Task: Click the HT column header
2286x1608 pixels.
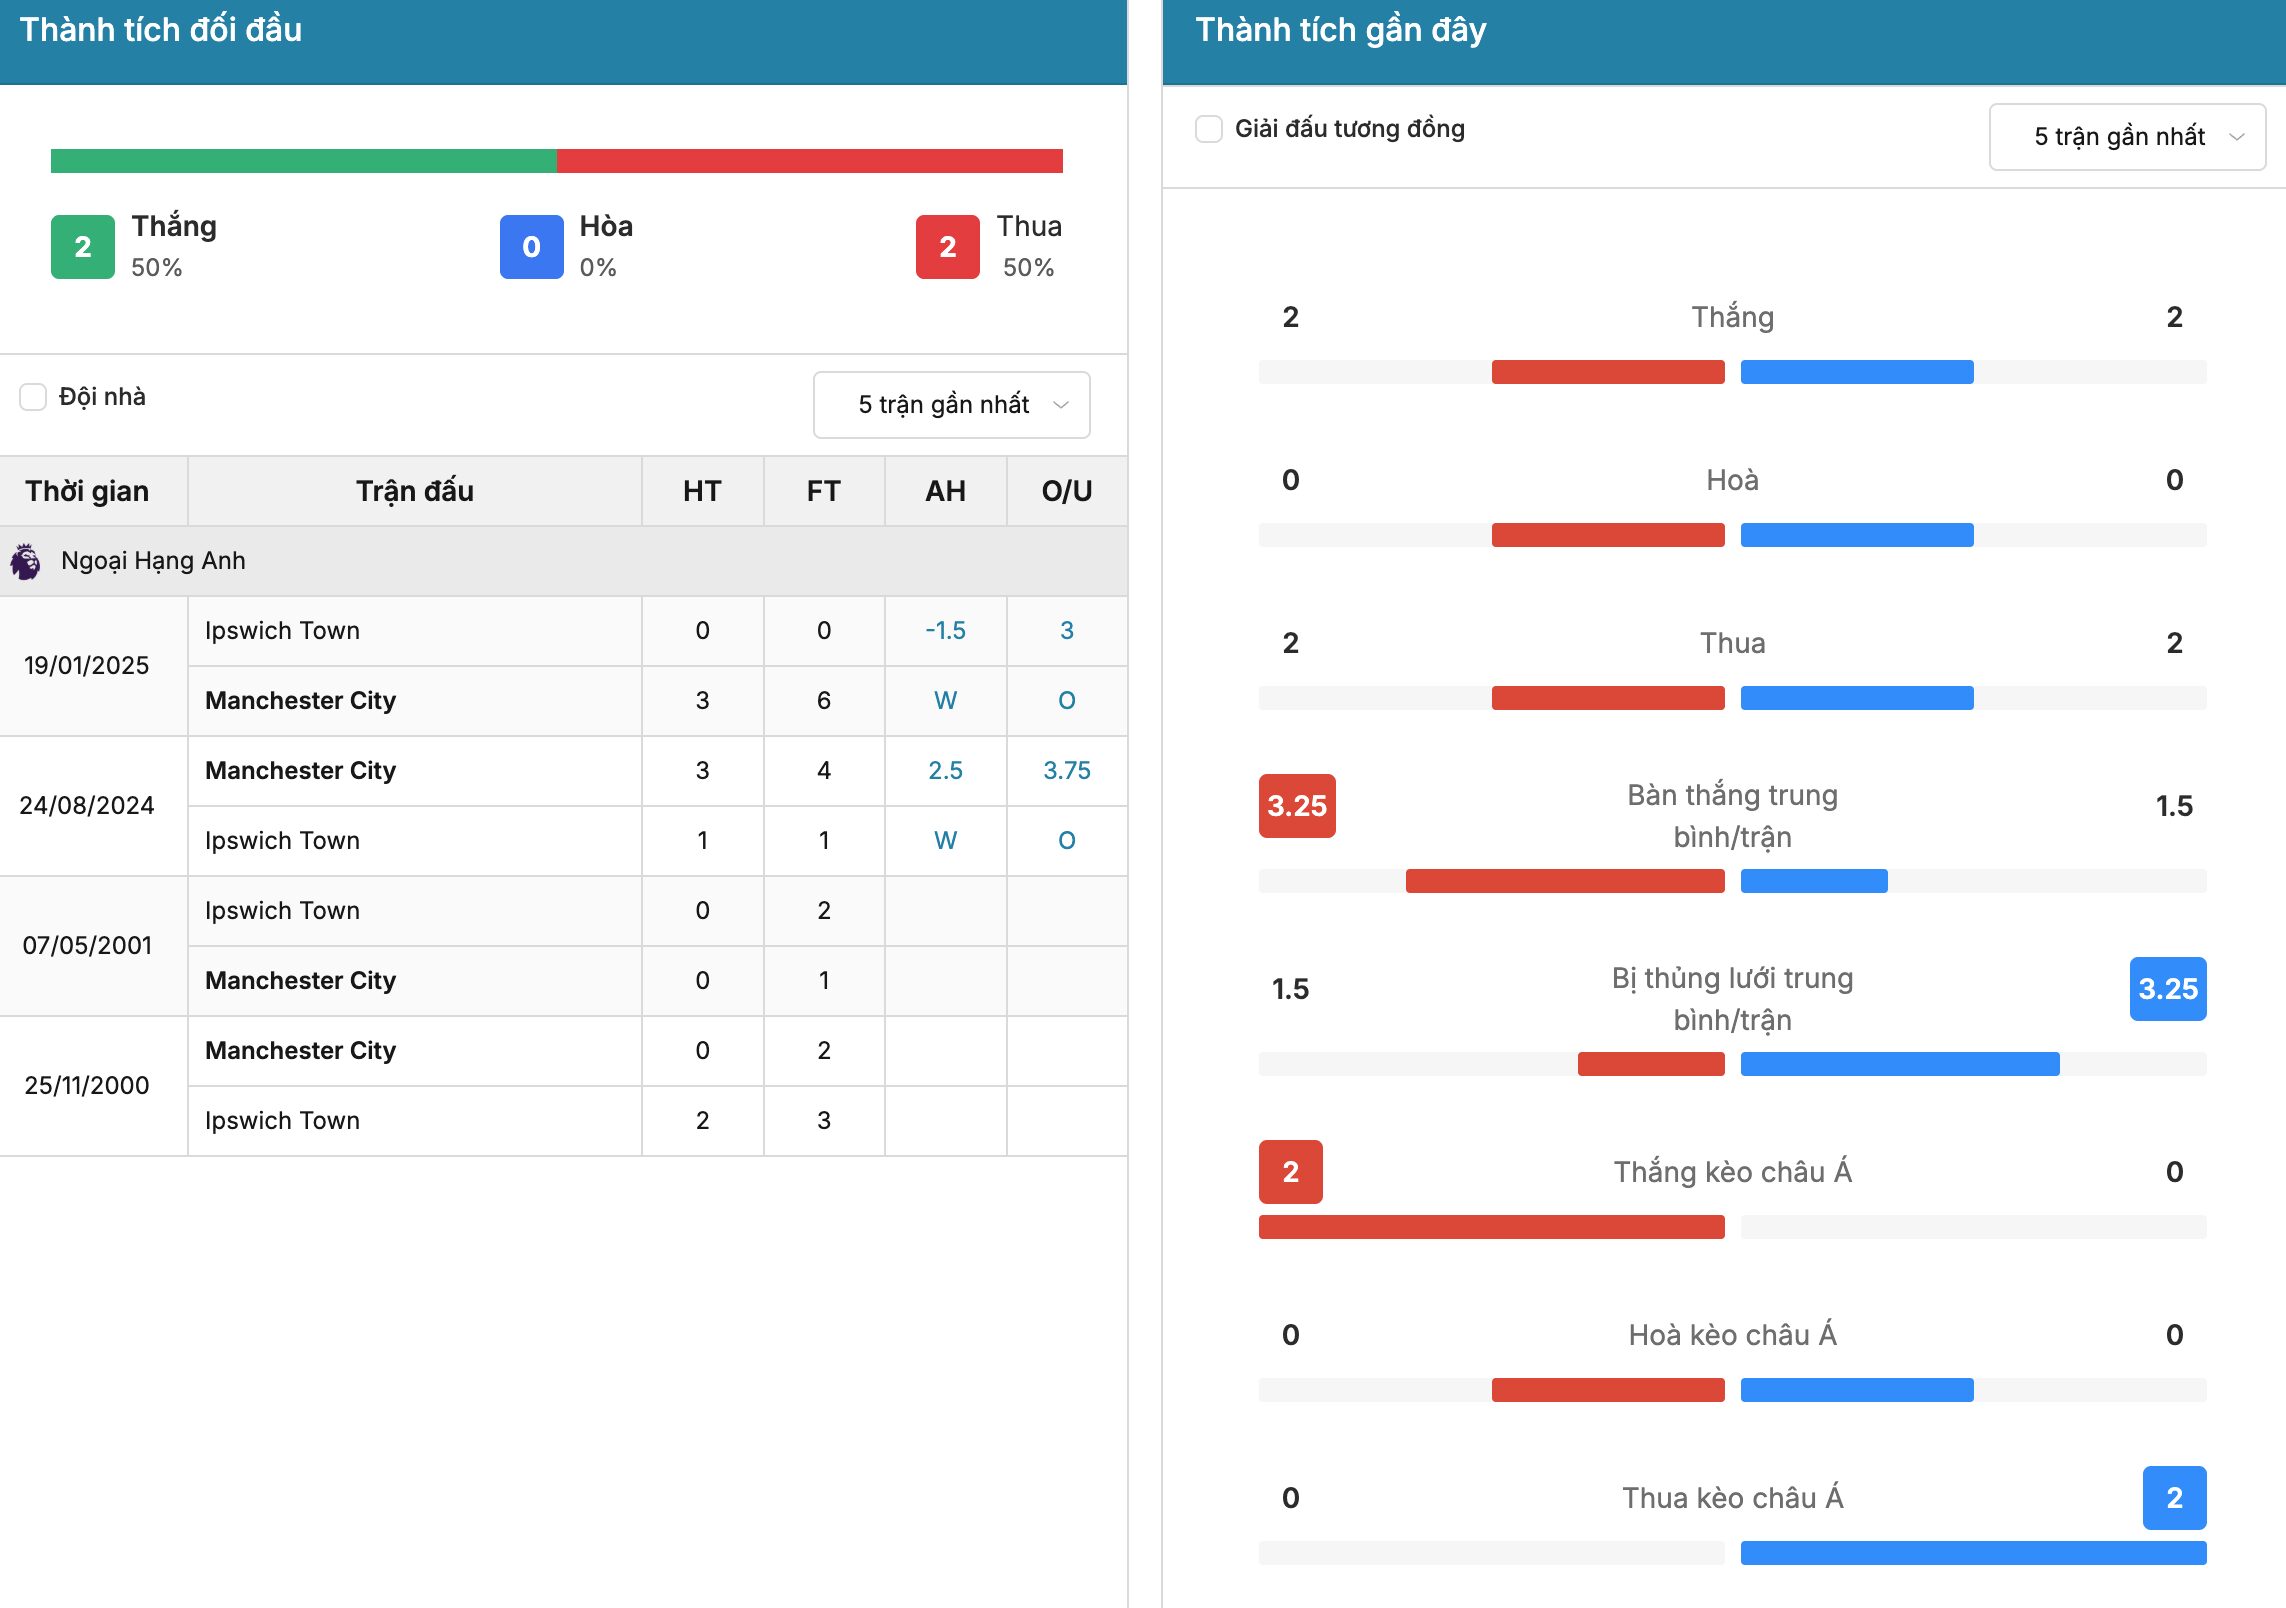Action: (702, 491)
